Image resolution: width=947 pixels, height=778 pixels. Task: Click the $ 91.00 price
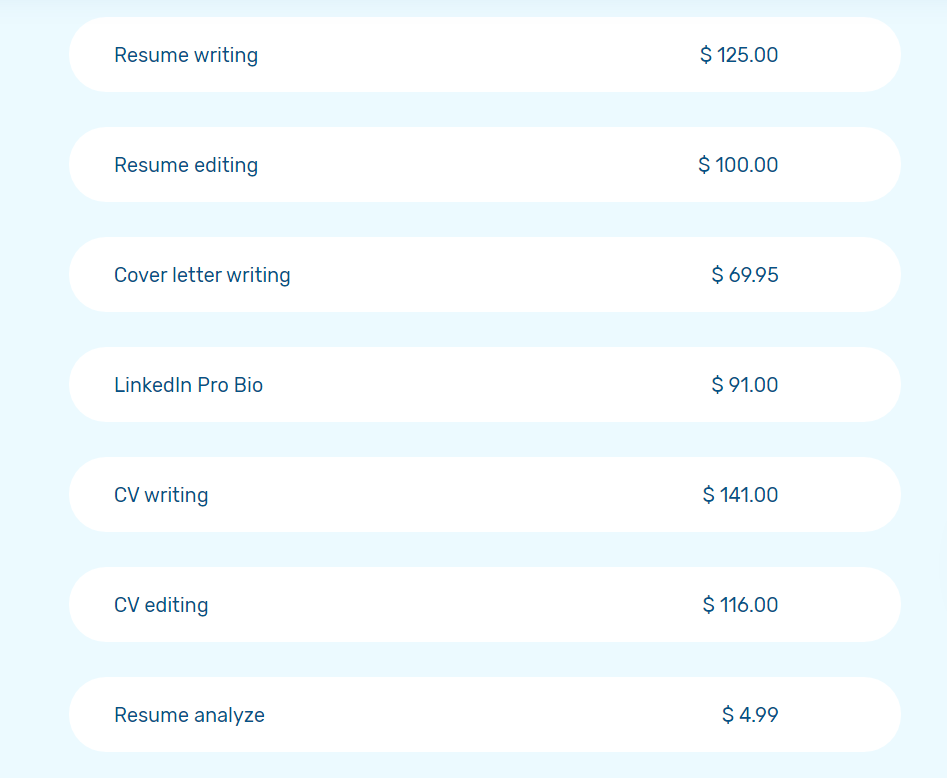[745, 385]
